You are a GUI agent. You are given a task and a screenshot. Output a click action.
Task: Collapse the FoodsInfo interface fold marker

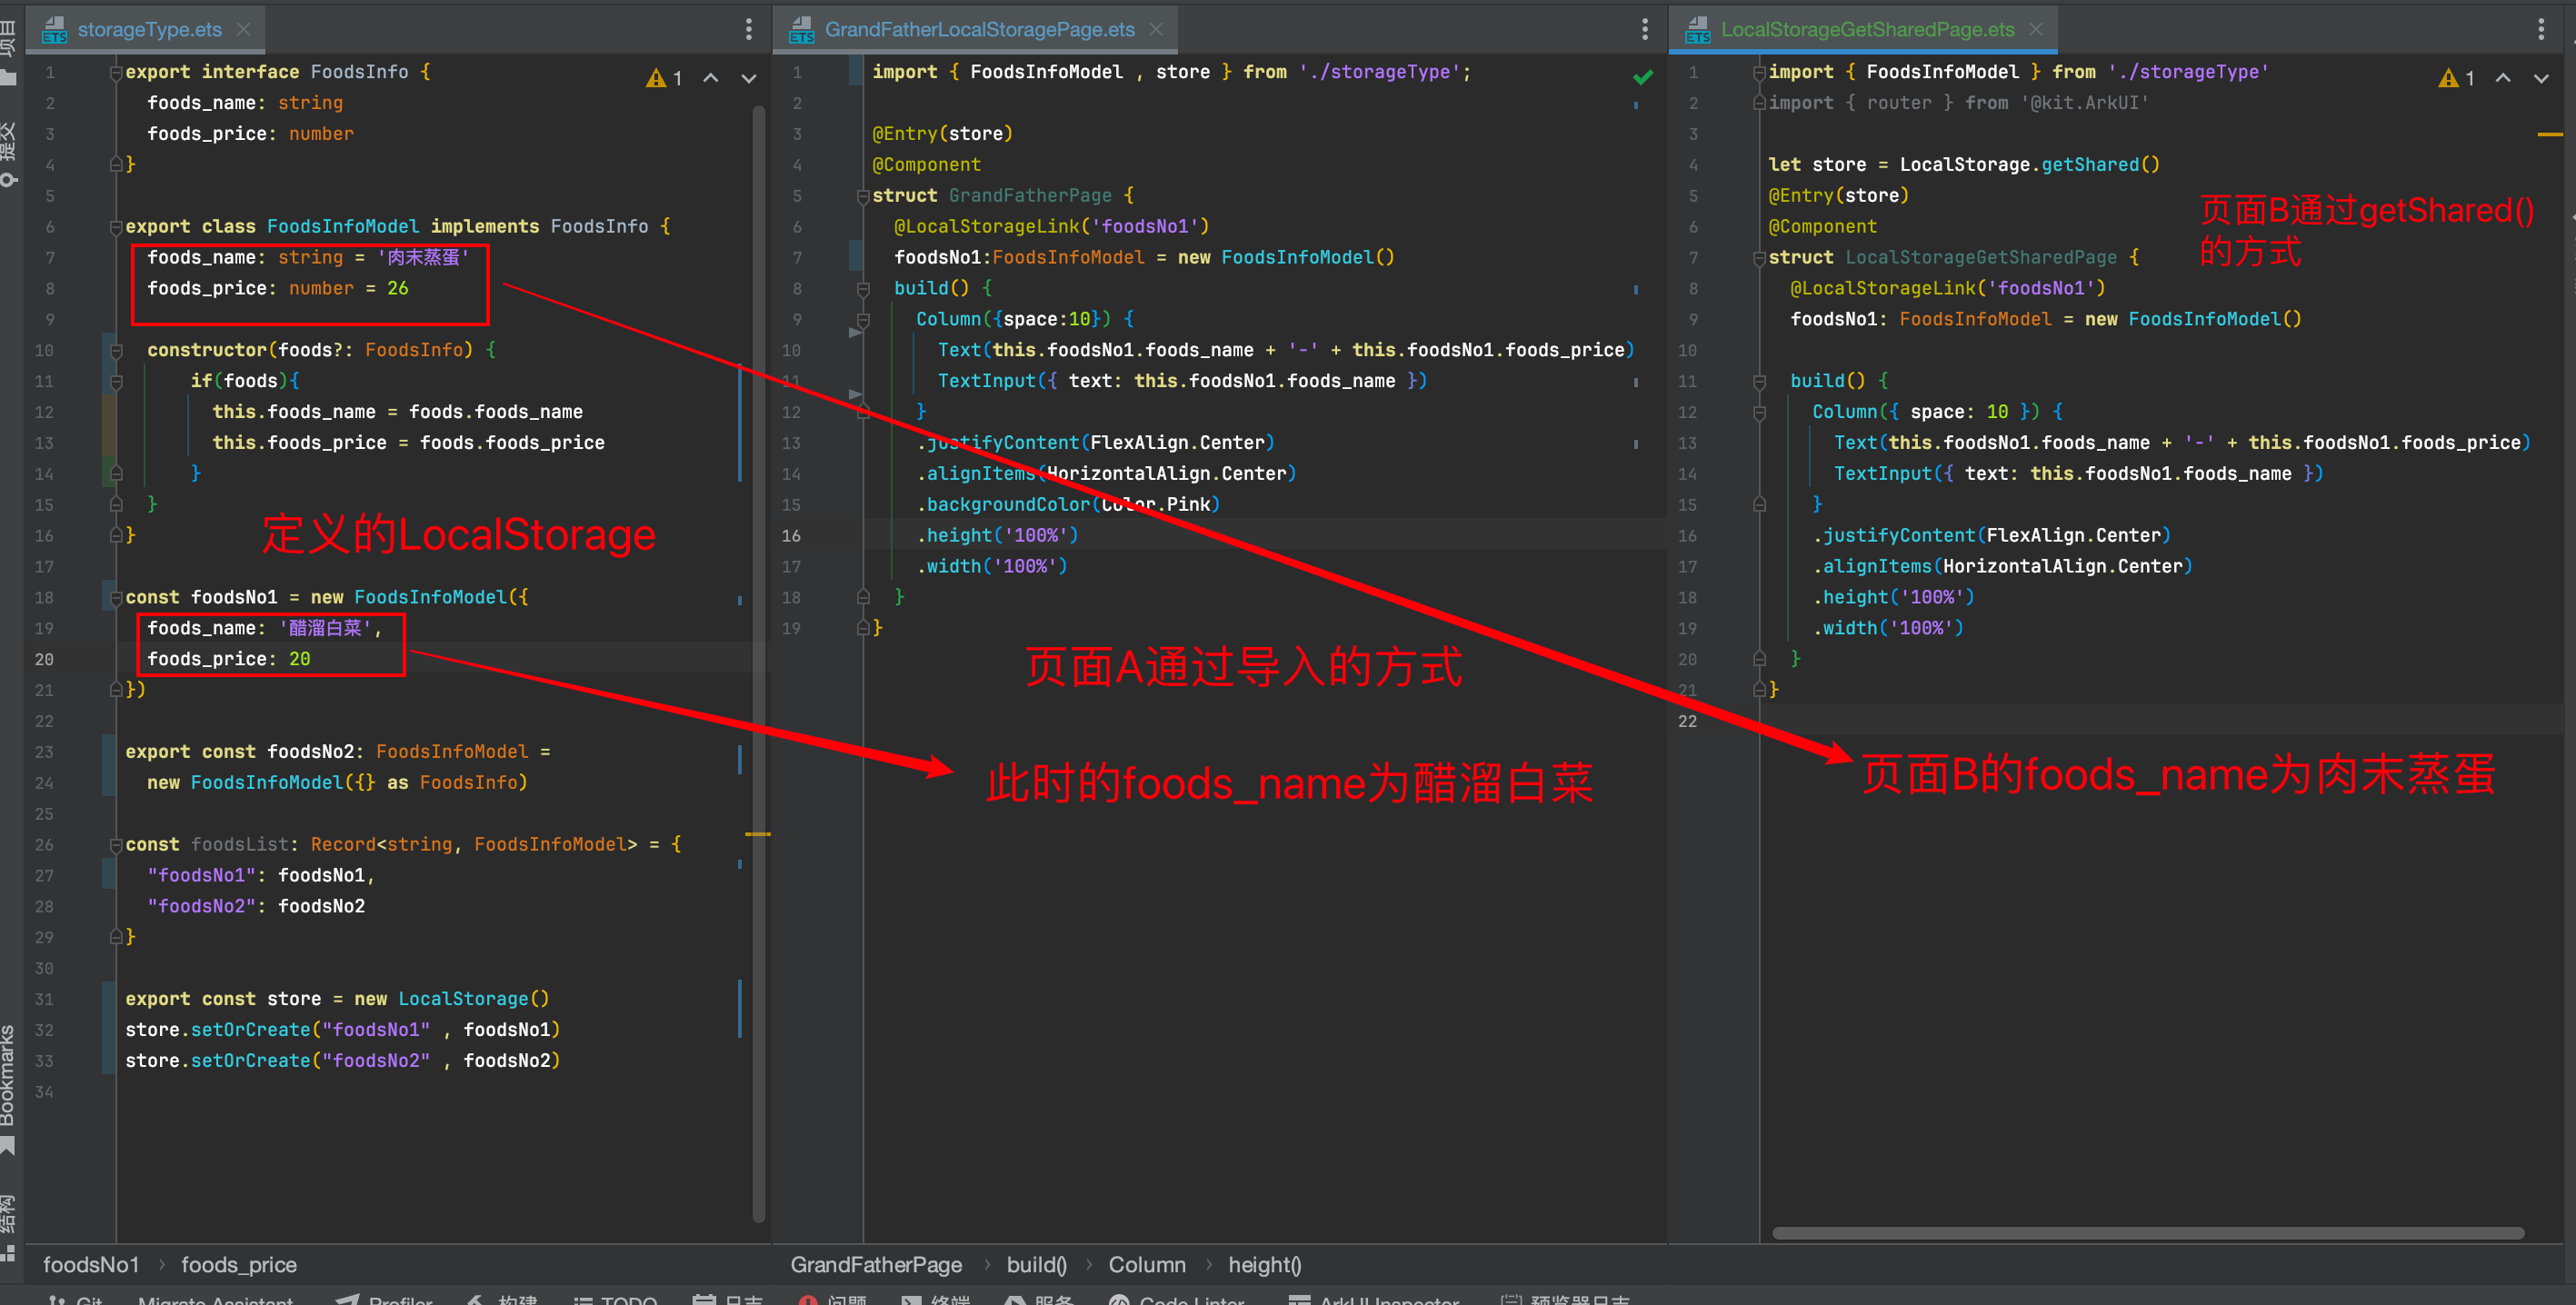click(116, 72)
